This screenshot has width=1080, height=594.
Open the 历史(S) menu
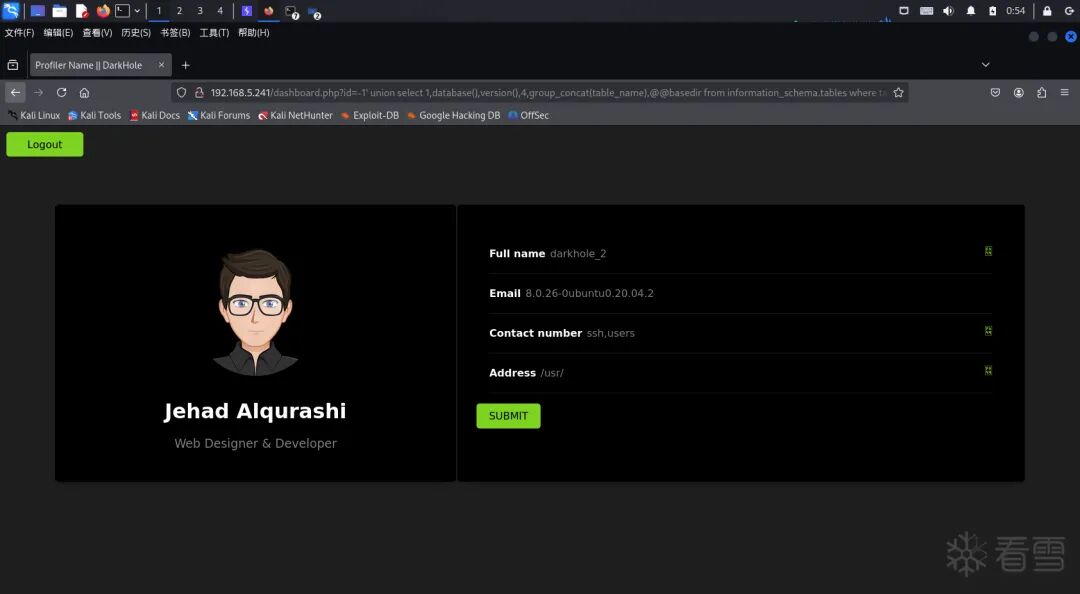[x=136, y=32]
